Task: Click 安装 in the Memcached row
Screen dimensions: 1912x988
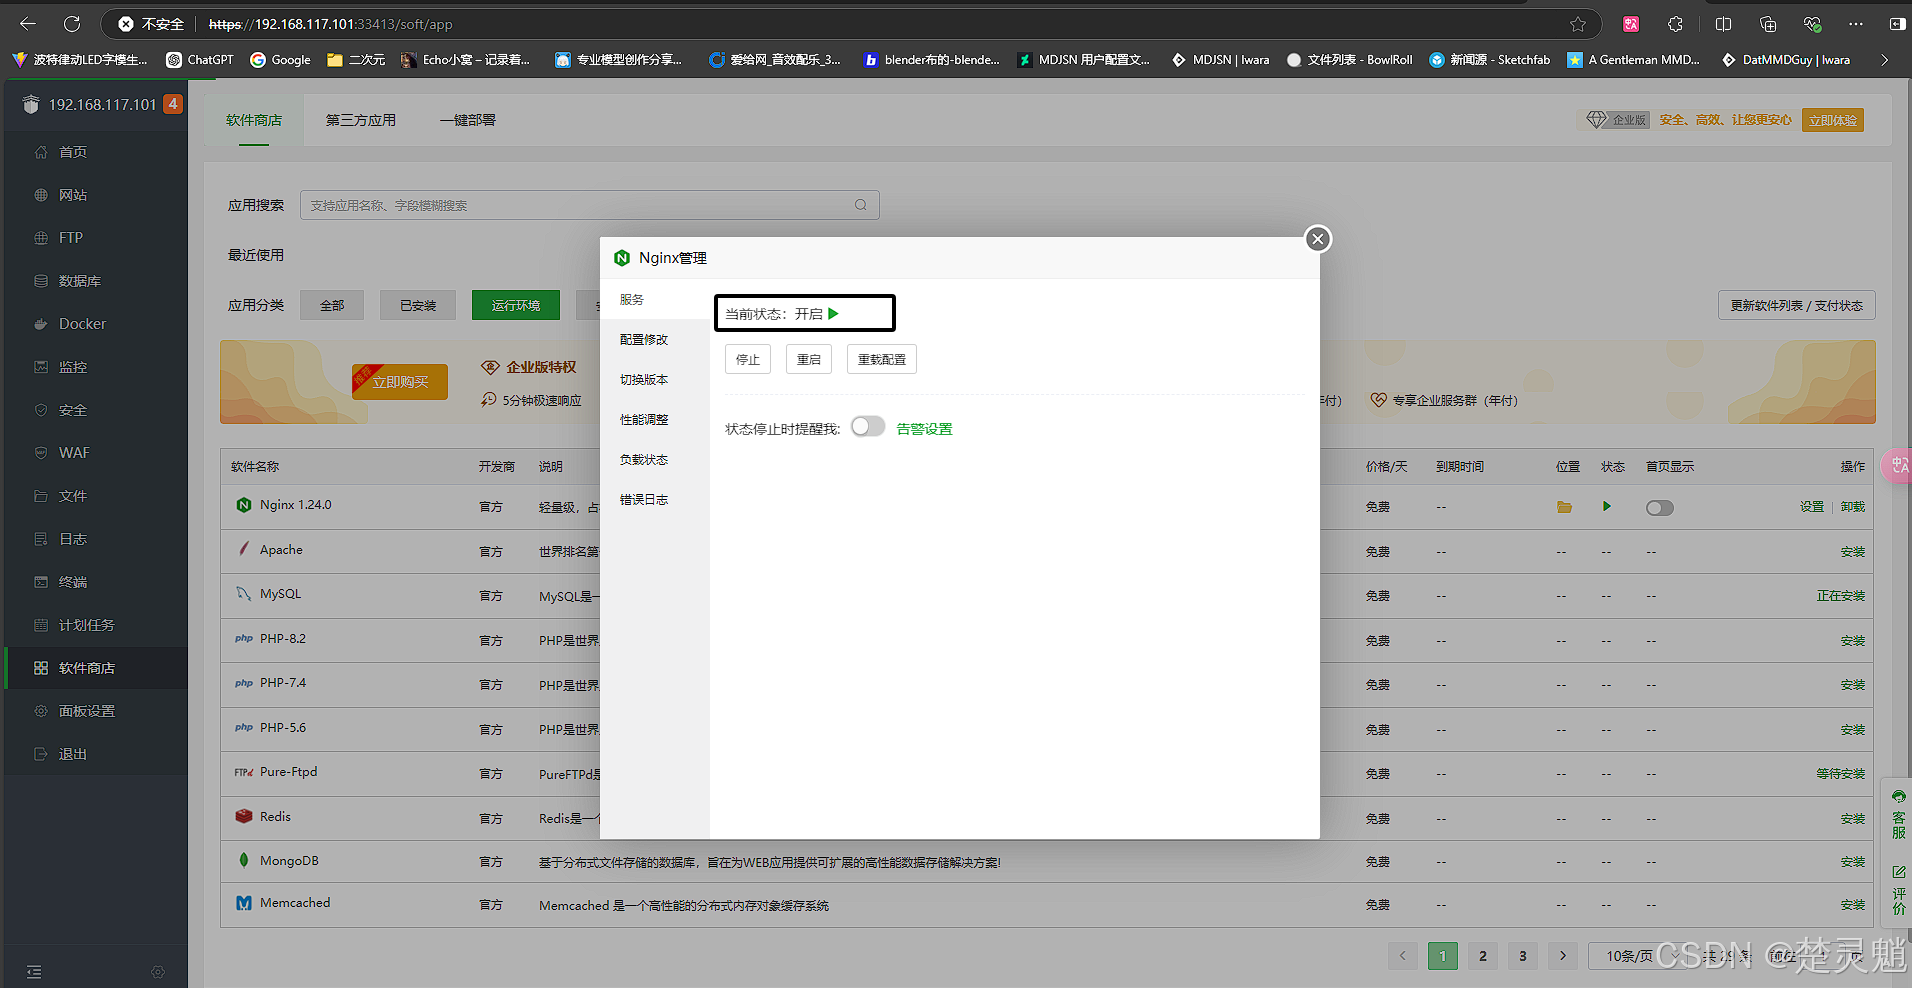Action: coord(1853,905)
